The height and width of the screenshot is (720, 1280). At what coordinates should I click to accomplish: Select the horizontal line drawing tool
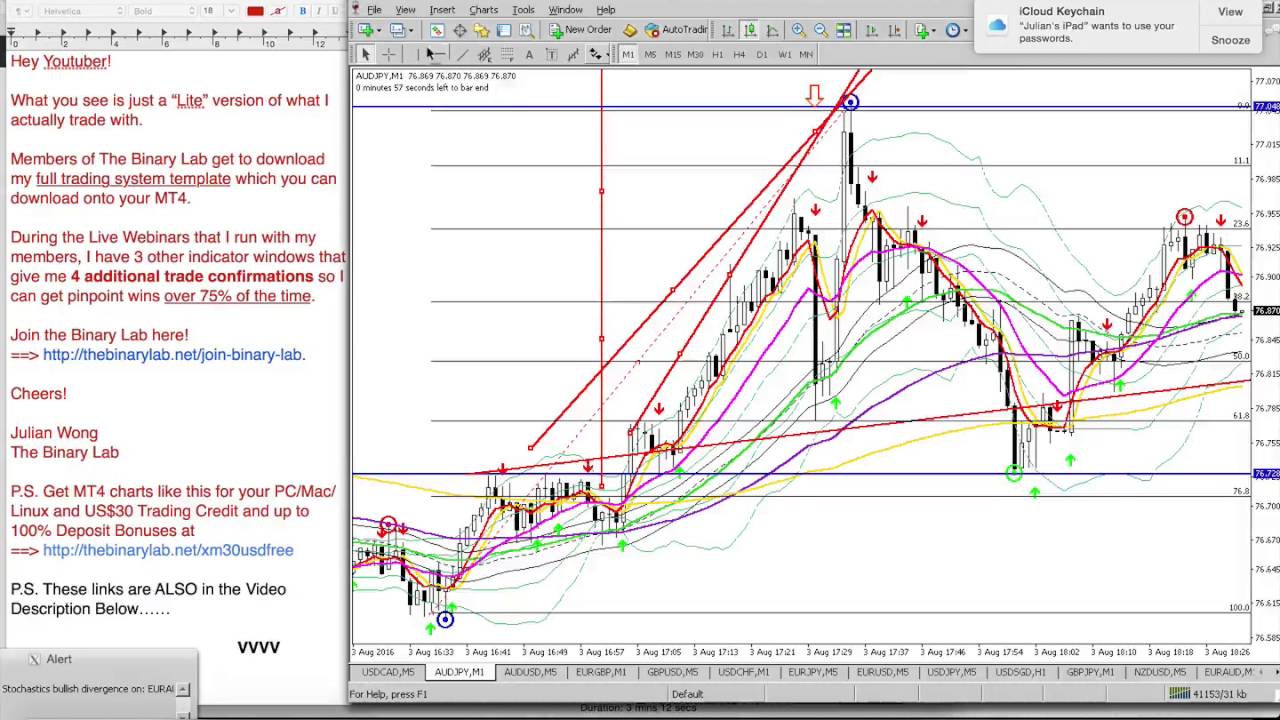coord(437,54)
